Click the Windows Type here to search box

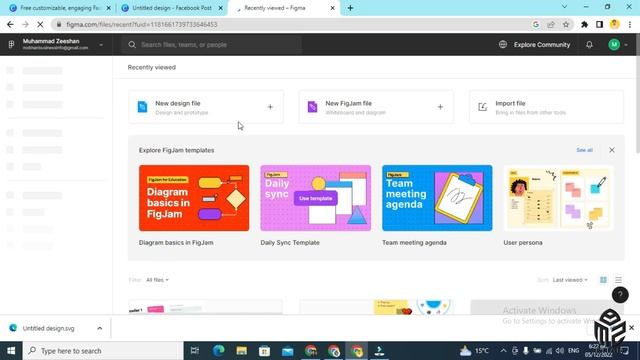(x=103, y=351)
